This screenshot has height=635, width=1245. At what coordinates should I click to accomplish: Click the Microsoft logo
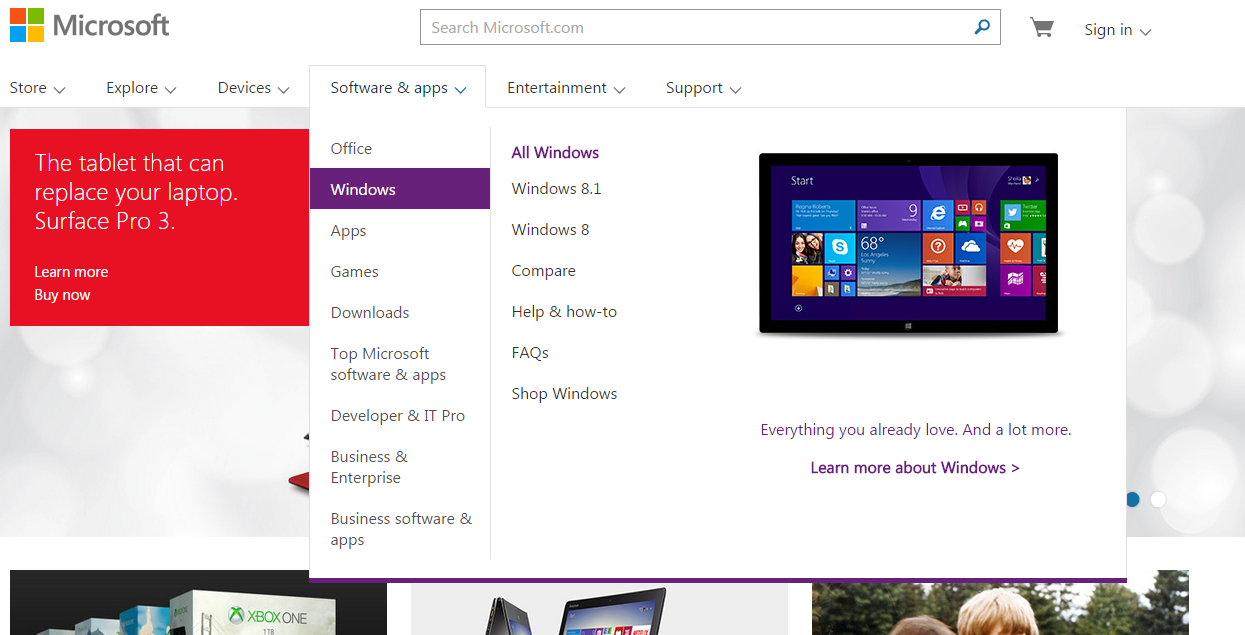[90, 25]
